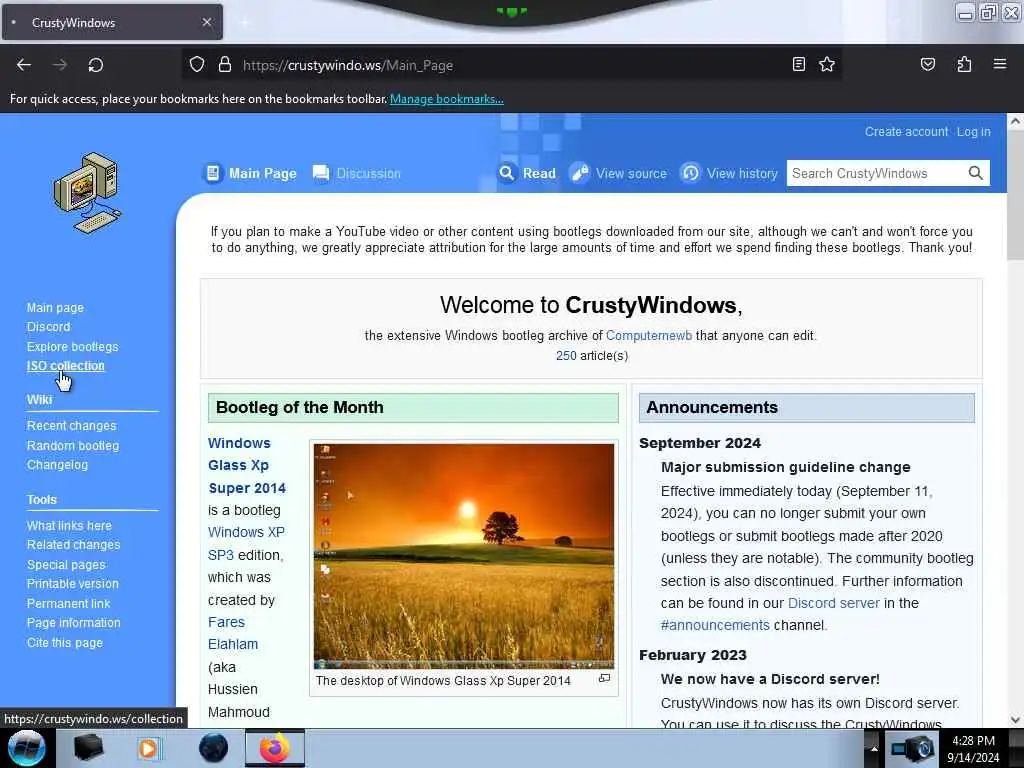Click the Computernewb link
This screenshot has width=1024, height=768.
[648, 335]
